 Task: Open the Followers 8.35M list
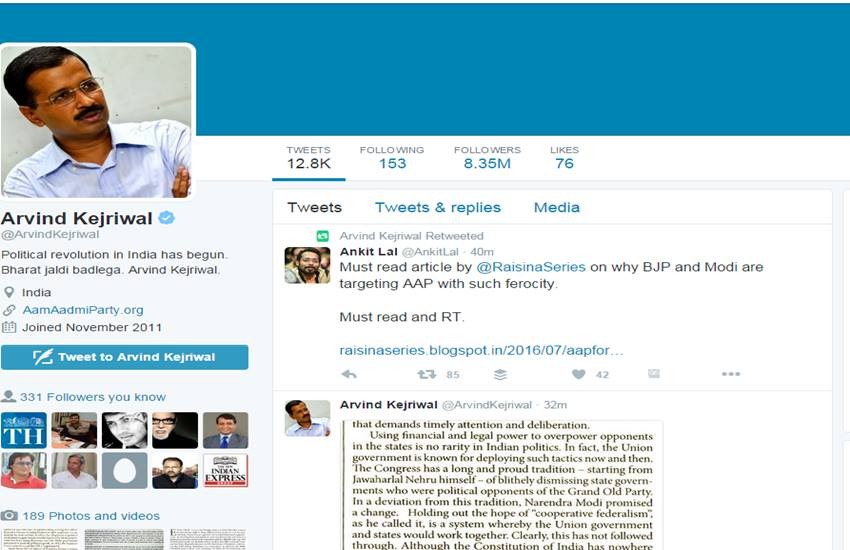coord(487,158)
